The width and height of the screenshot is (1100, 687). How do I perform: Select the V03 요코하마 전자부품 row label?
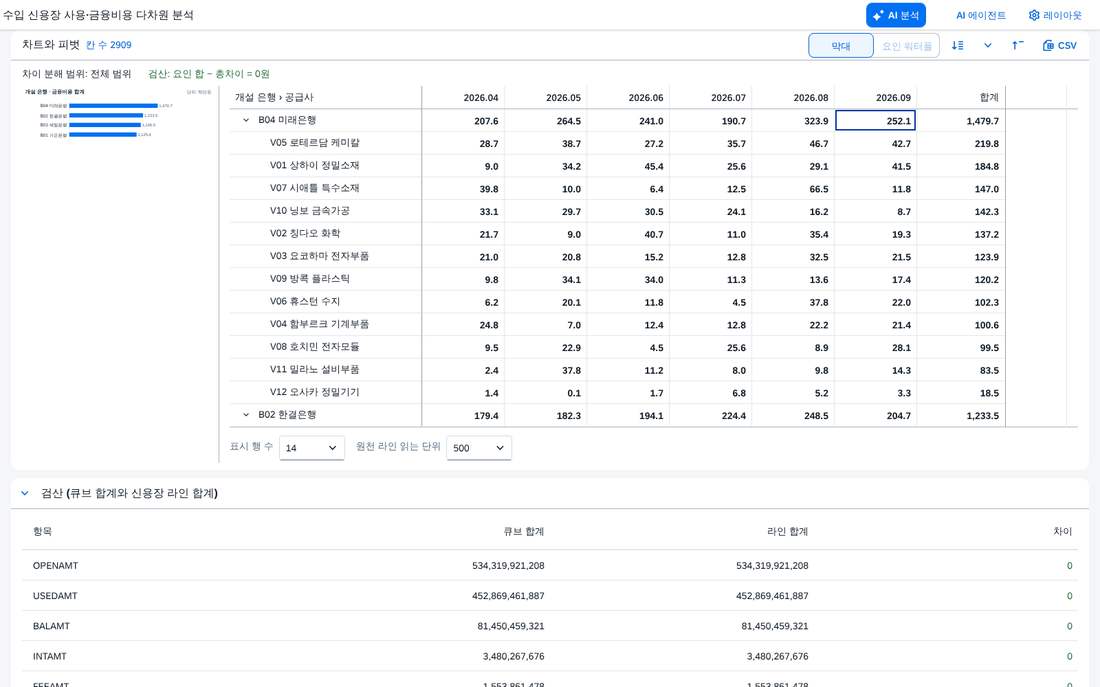(x=319, y=256)
